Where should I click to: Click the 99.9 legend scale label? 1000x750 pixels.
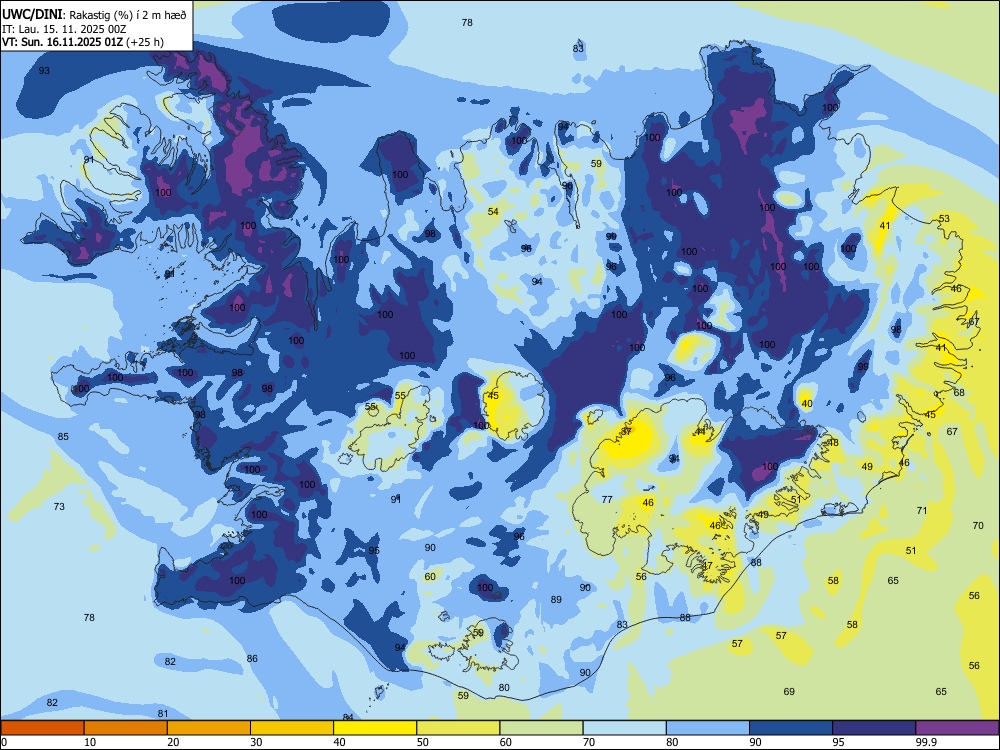pyautogui.click(x=926, y=742)
